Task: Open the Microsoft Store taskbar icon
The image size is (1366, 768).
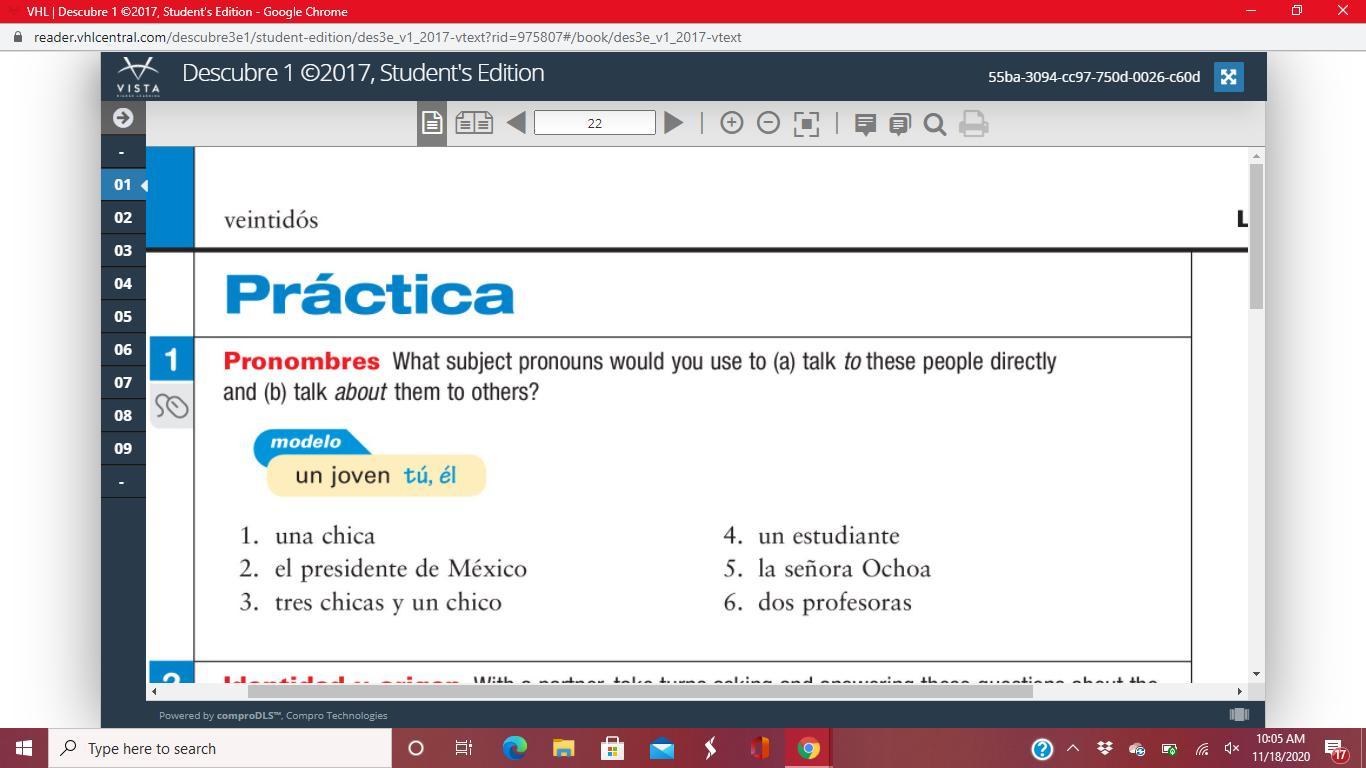Action: [x=612, y=748]
